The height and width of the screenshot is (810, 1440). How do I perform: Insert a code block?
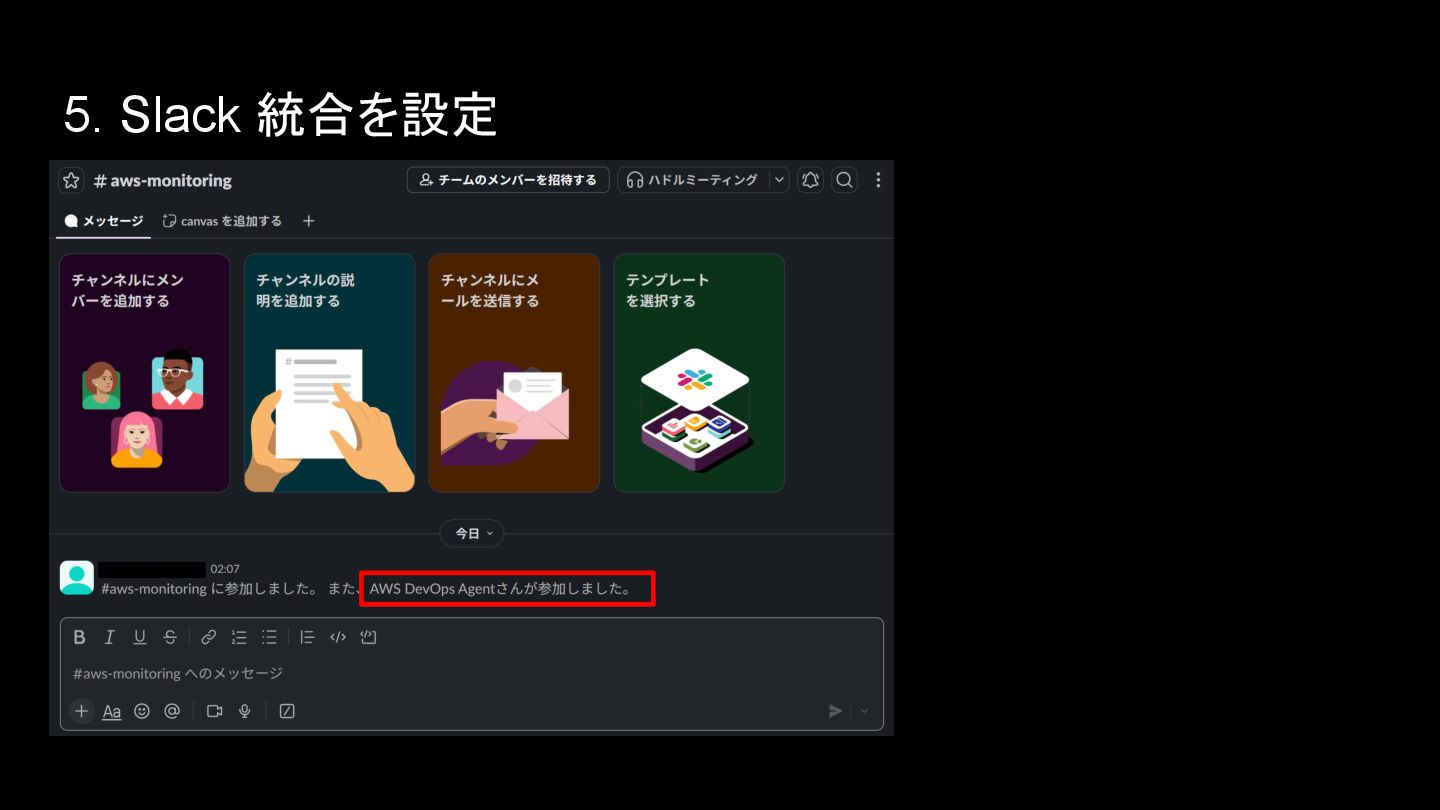tap(368, 637)
